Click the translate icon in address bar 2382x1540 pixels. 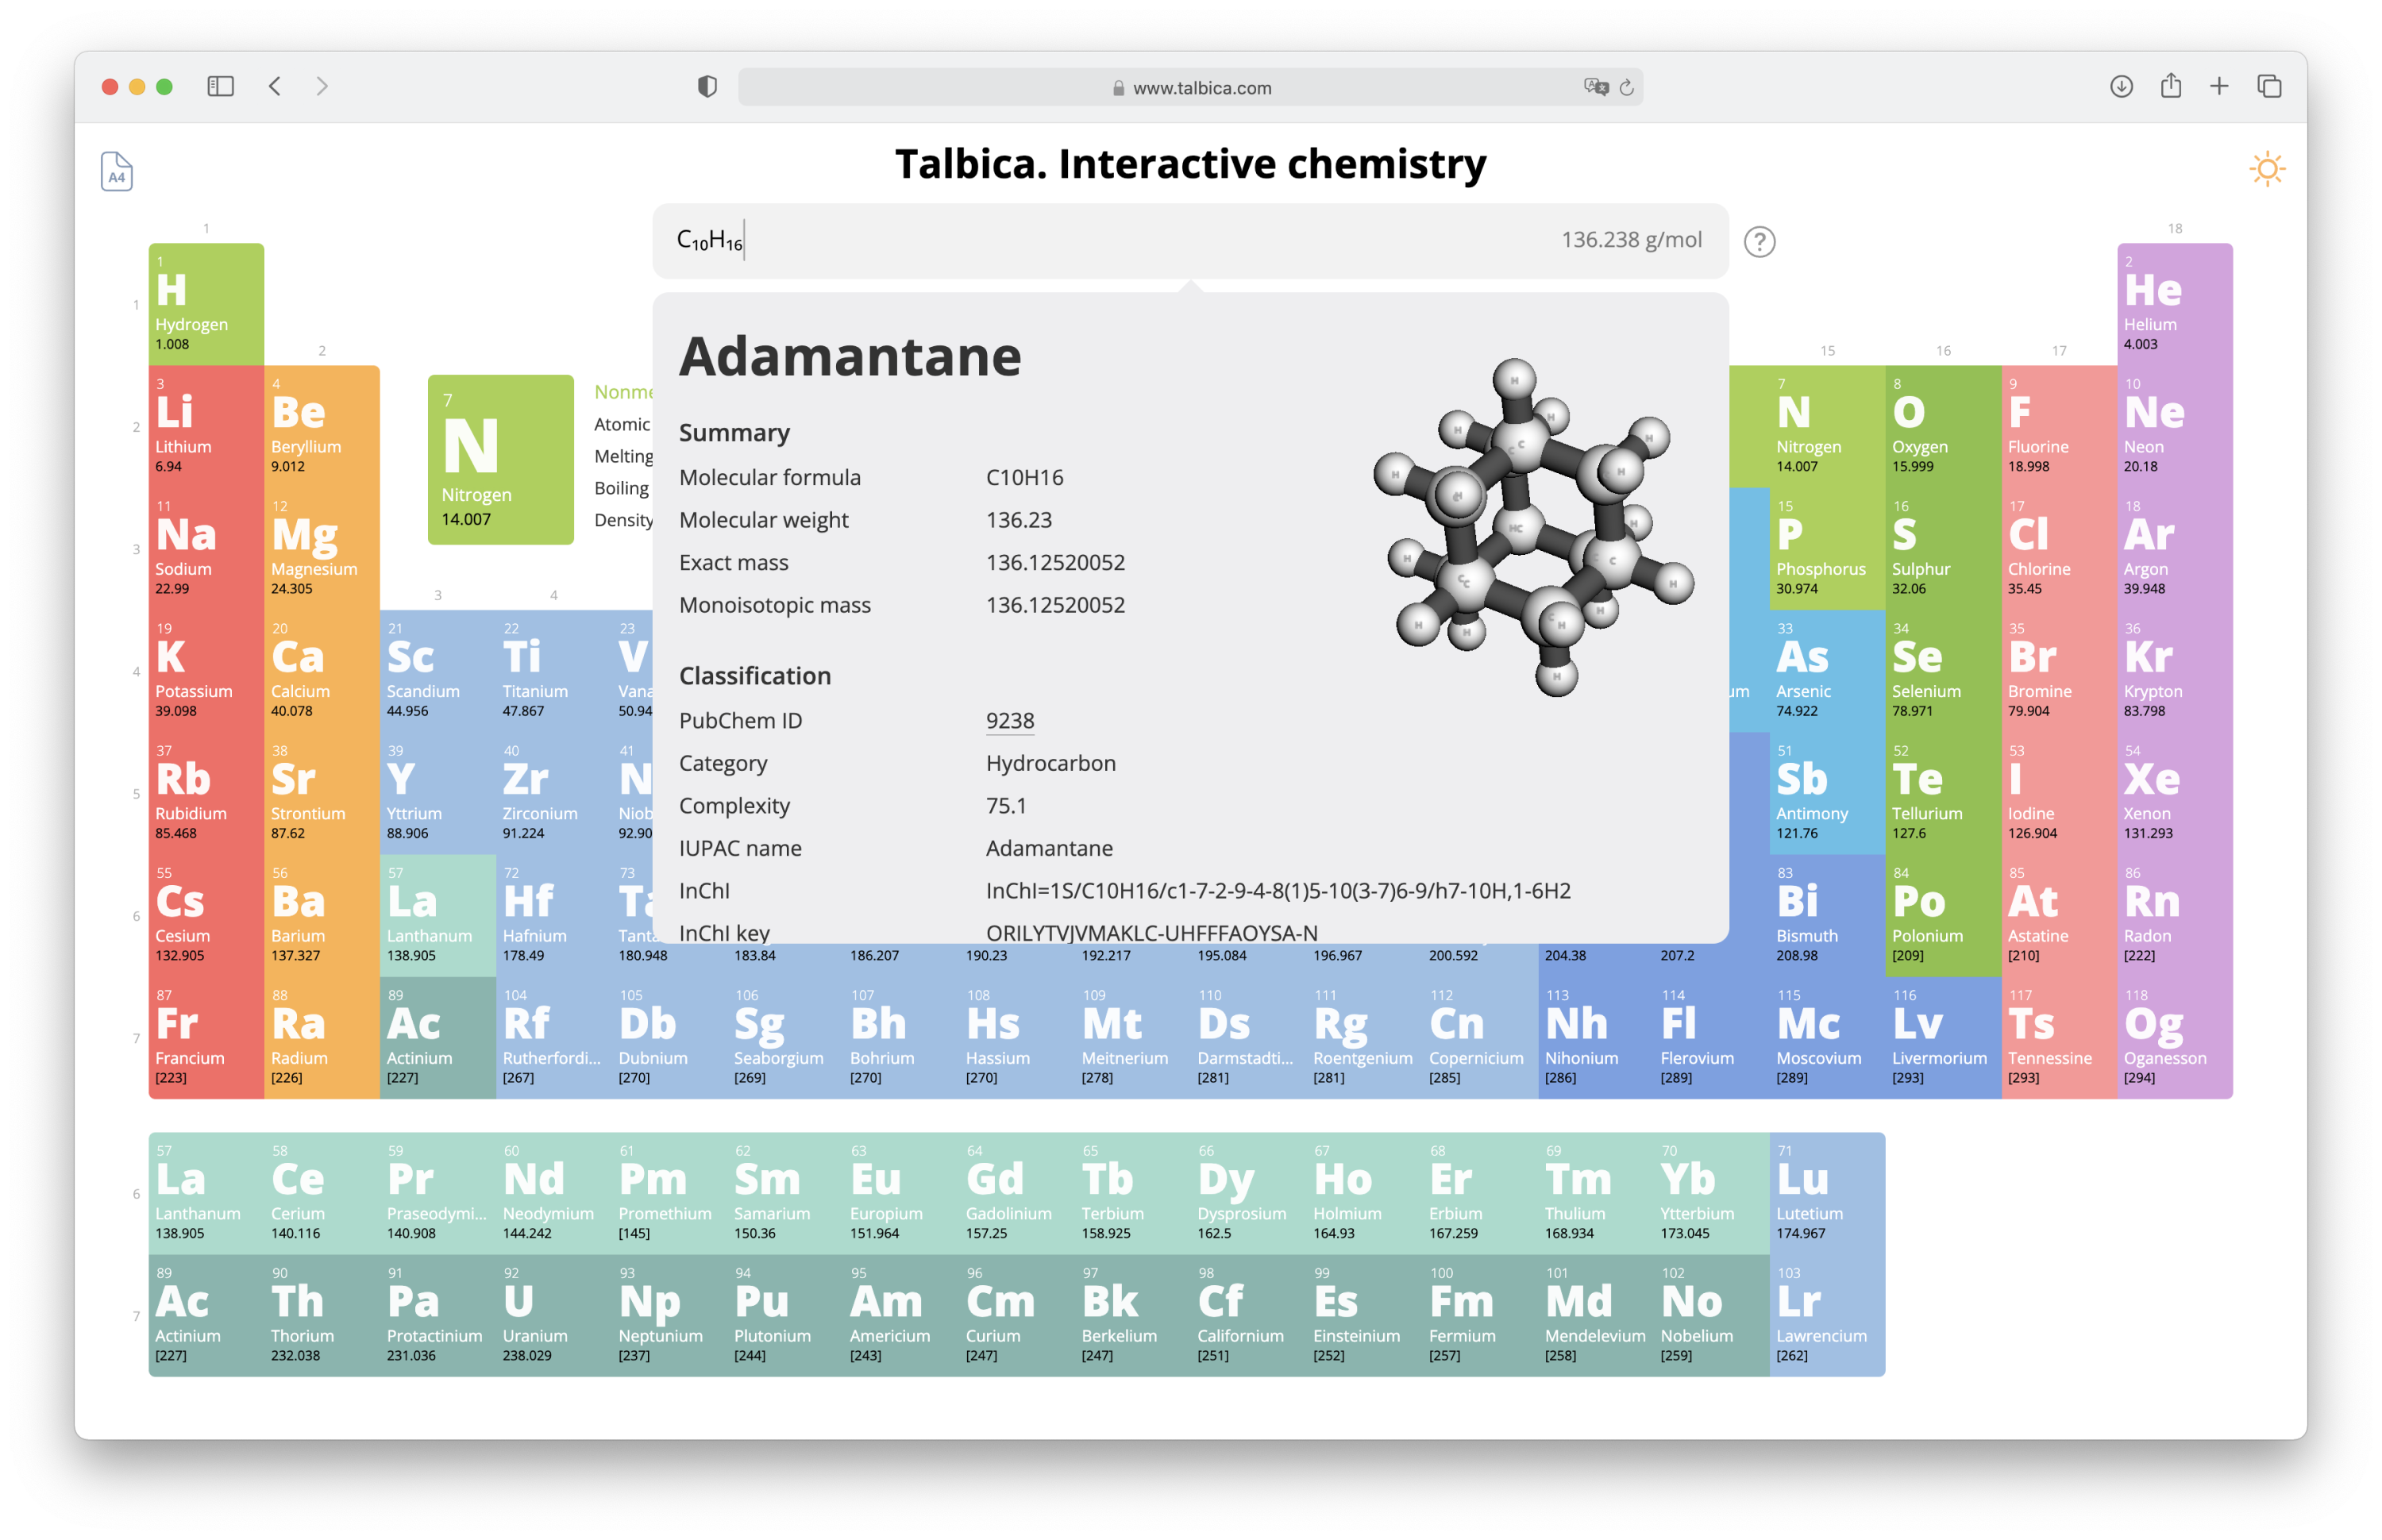click(1595, 87)
